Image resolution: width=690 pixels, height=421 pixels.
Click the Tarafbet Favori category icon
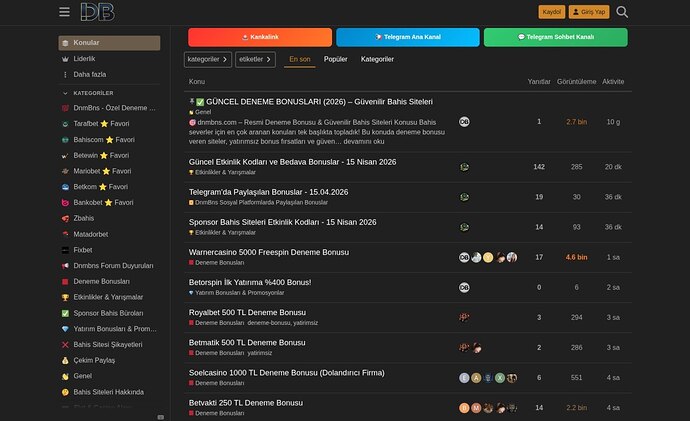tap(65, 124)
